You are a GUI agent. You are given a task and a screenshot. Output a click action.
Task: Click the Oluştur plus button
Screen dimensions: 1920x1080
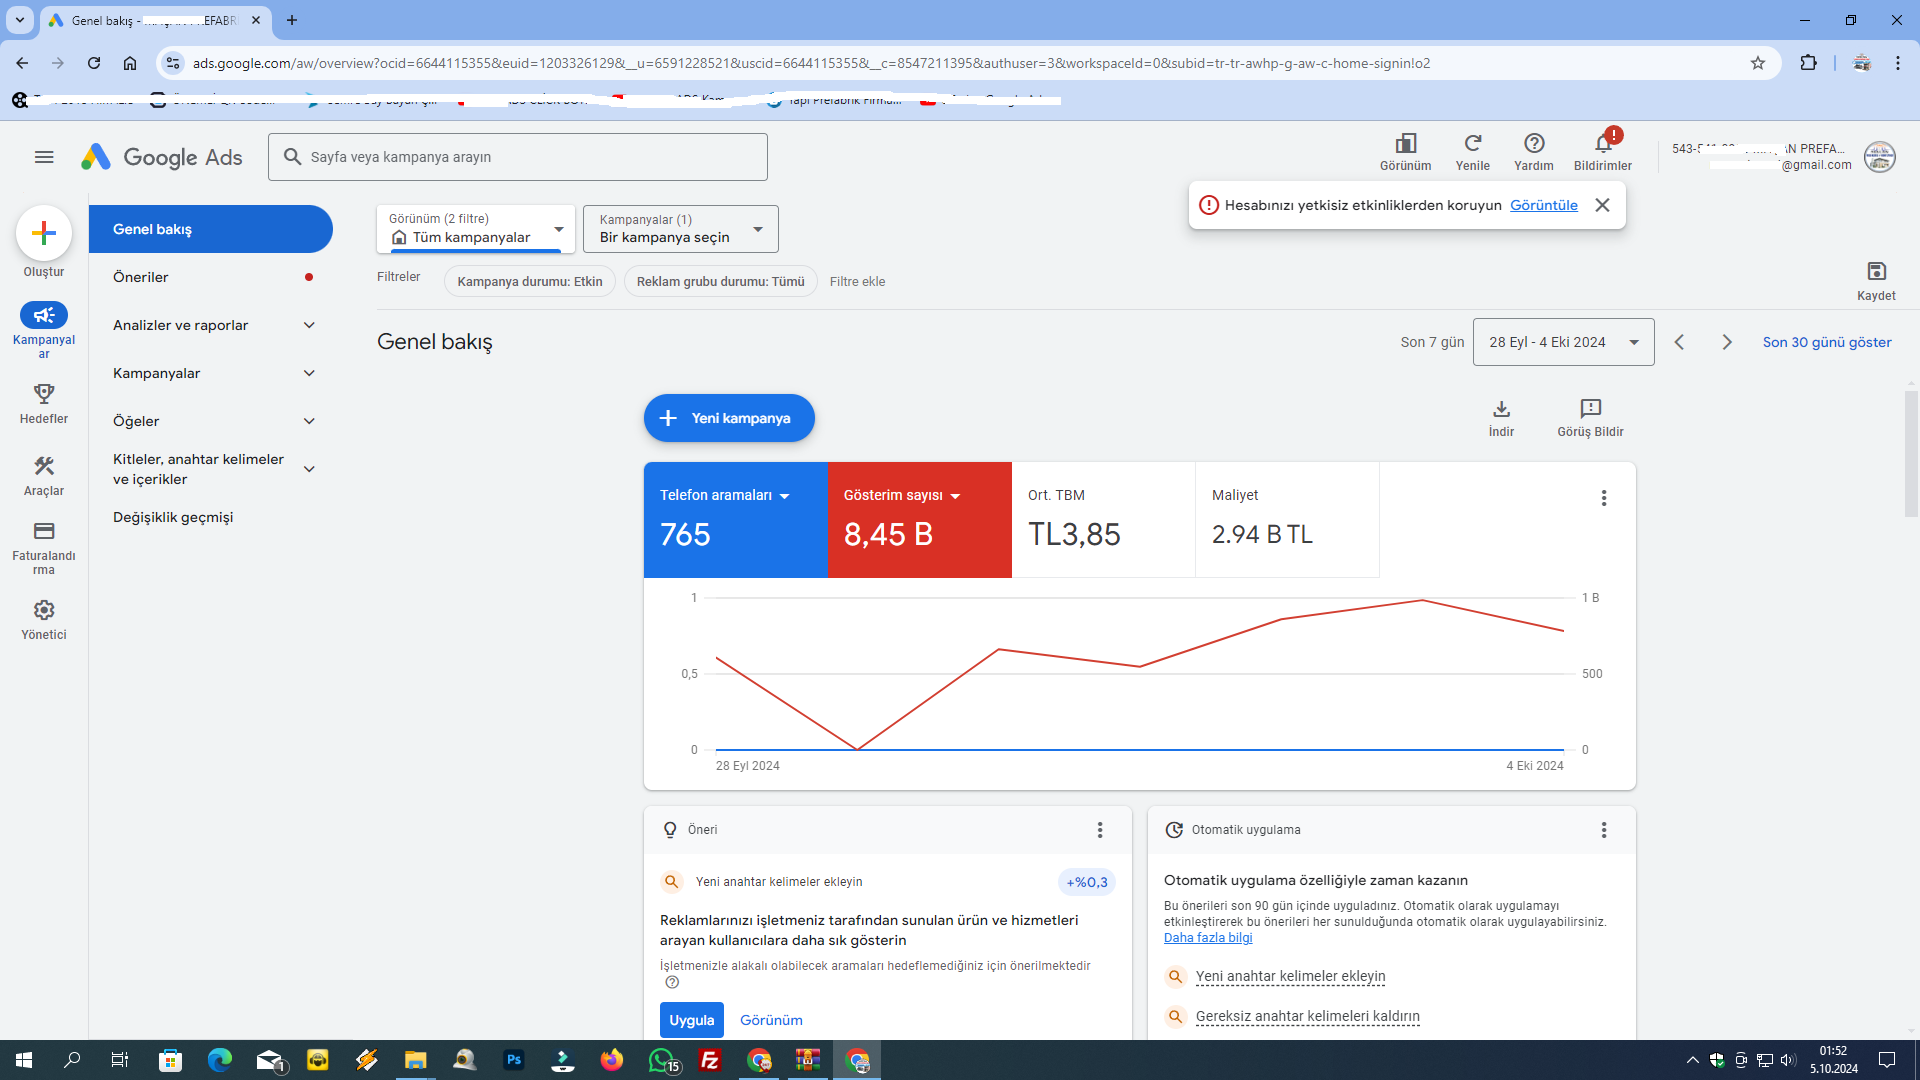point(44,233)
